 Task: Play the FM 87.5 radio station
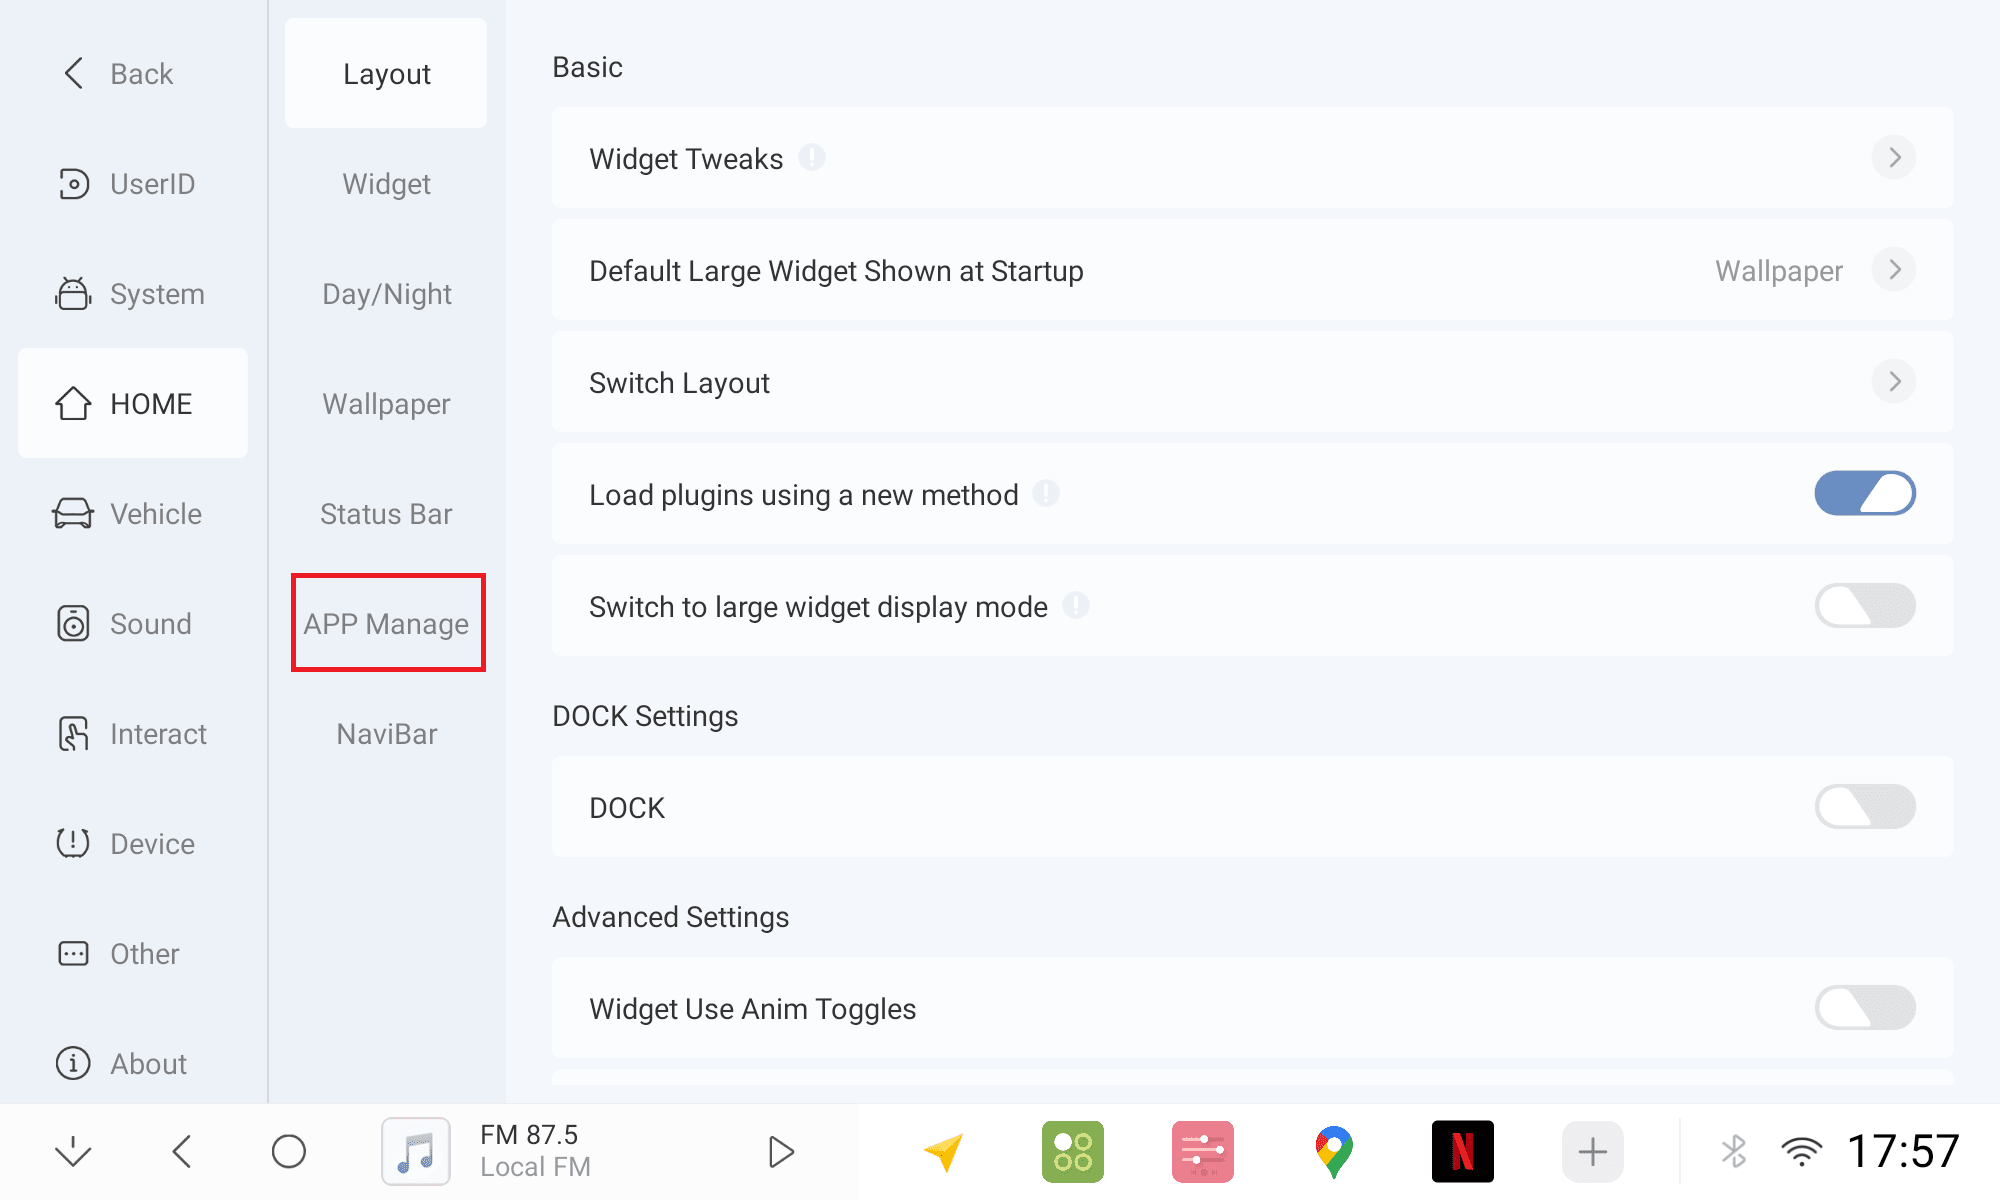coord(780,1152)
